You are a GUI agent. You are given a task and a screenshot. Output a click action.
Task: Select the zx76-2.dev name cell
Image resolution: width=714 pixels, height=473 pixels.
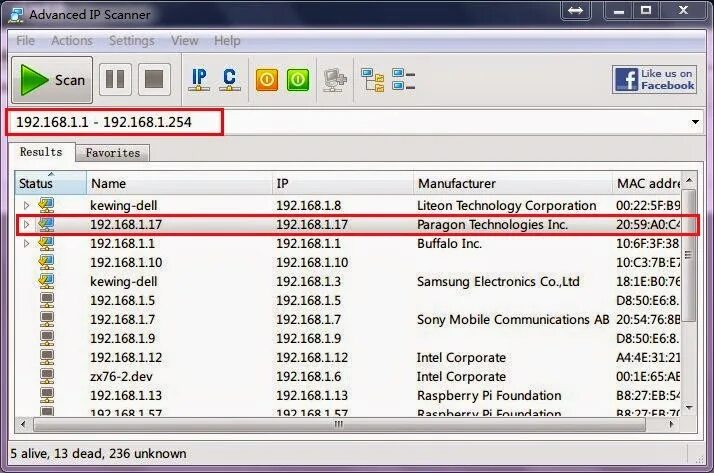121,377
